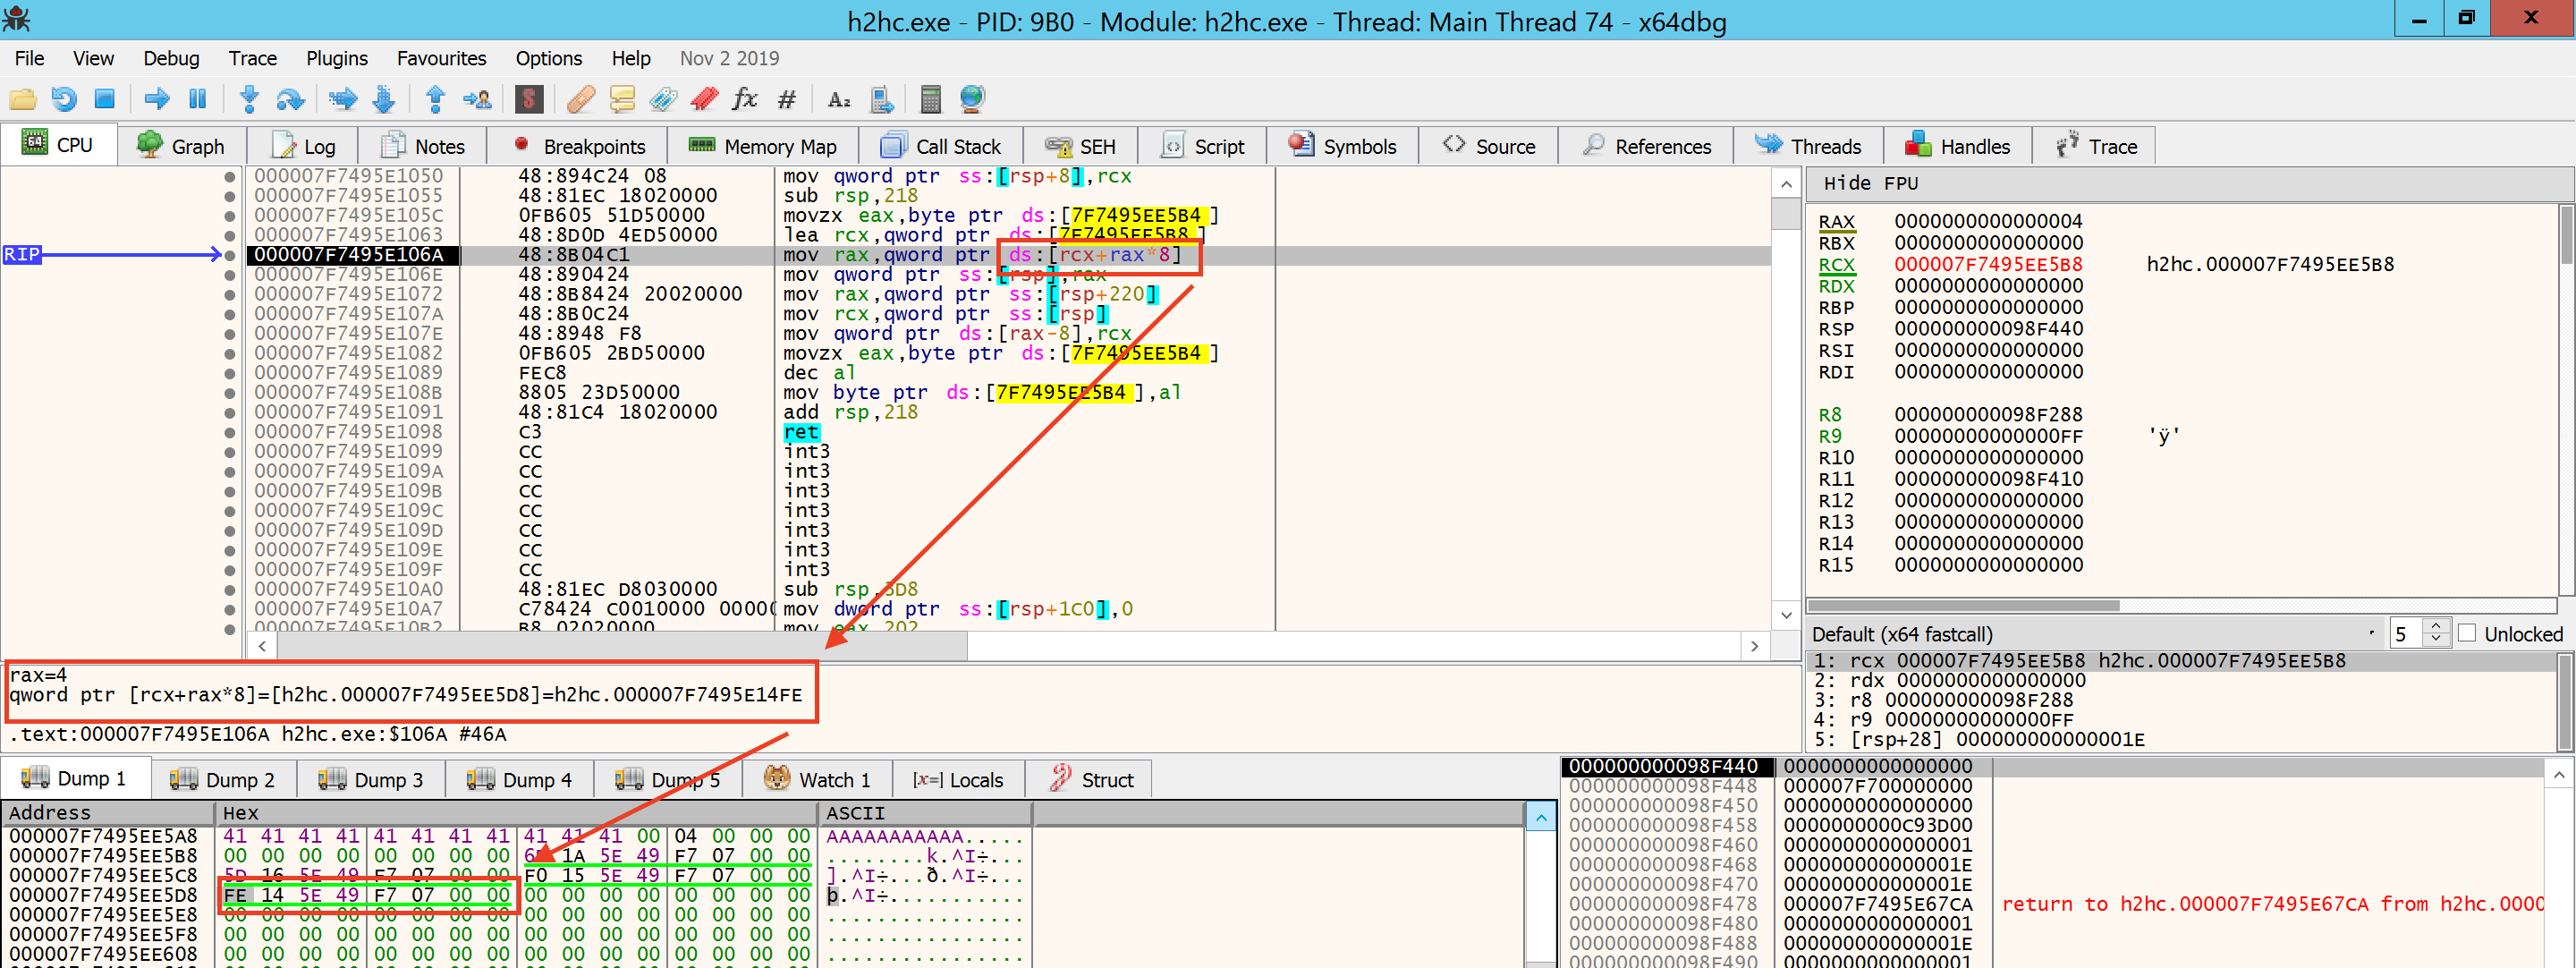Toggle breakpoint bullet at 000007F7495E1072
2576x968 pixels.
coord(229,295)
